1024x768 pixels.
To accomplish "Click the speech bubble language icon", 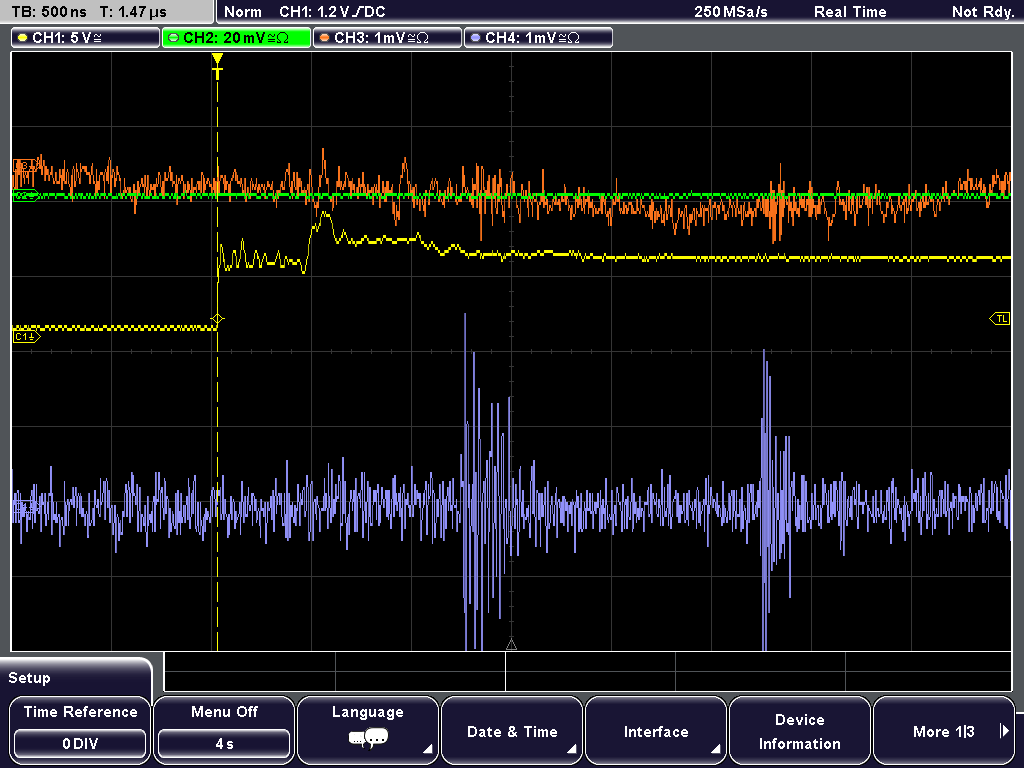I will (x=368, y=739).
